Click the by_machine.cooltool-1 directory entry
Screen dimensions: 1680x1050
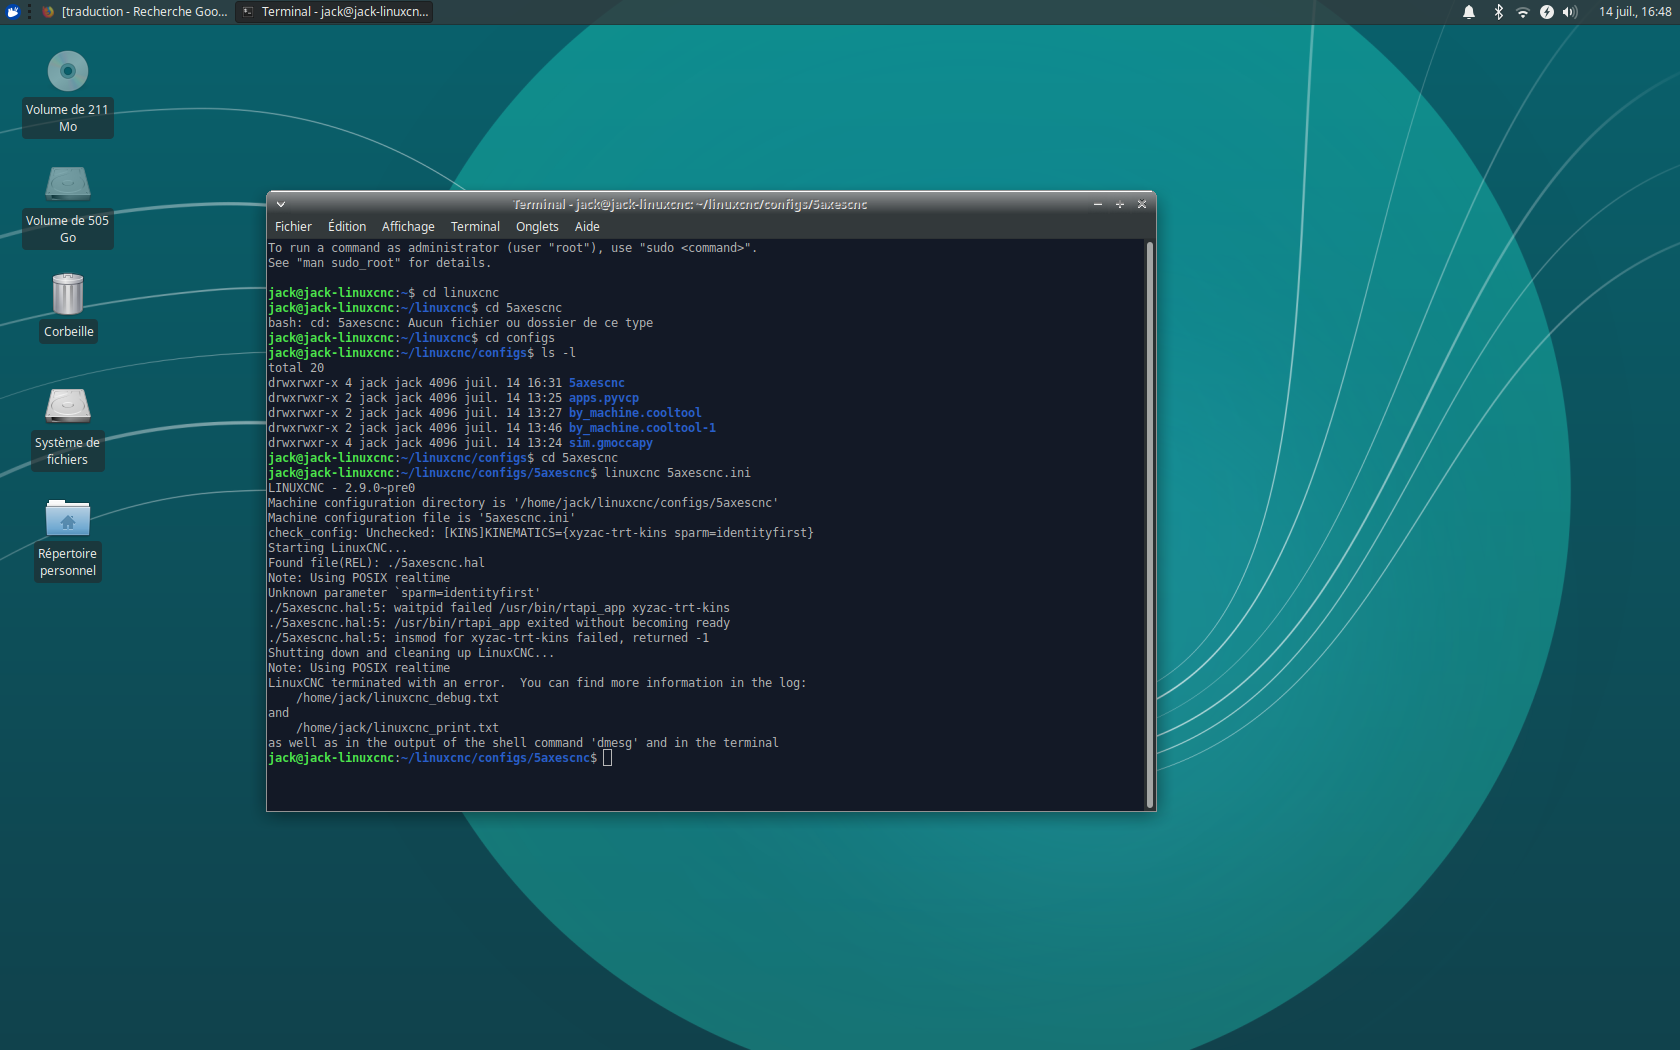coord(642,428)
